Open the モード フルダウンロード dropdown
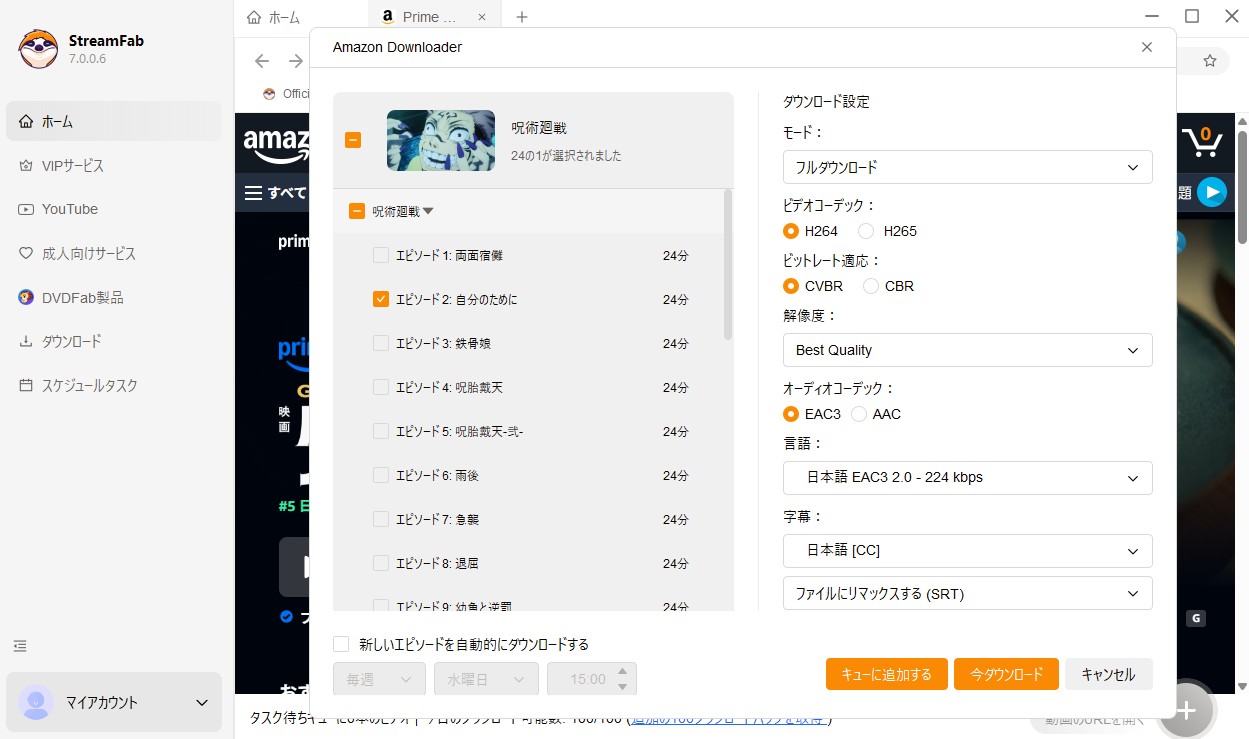 point(967,167)
